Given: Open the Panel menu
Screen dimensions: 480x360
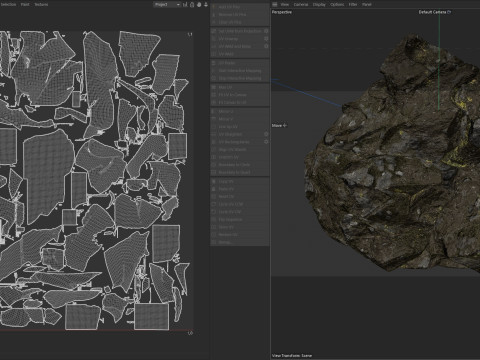Looking at the screenshot, I should click(x=366, y=4).
